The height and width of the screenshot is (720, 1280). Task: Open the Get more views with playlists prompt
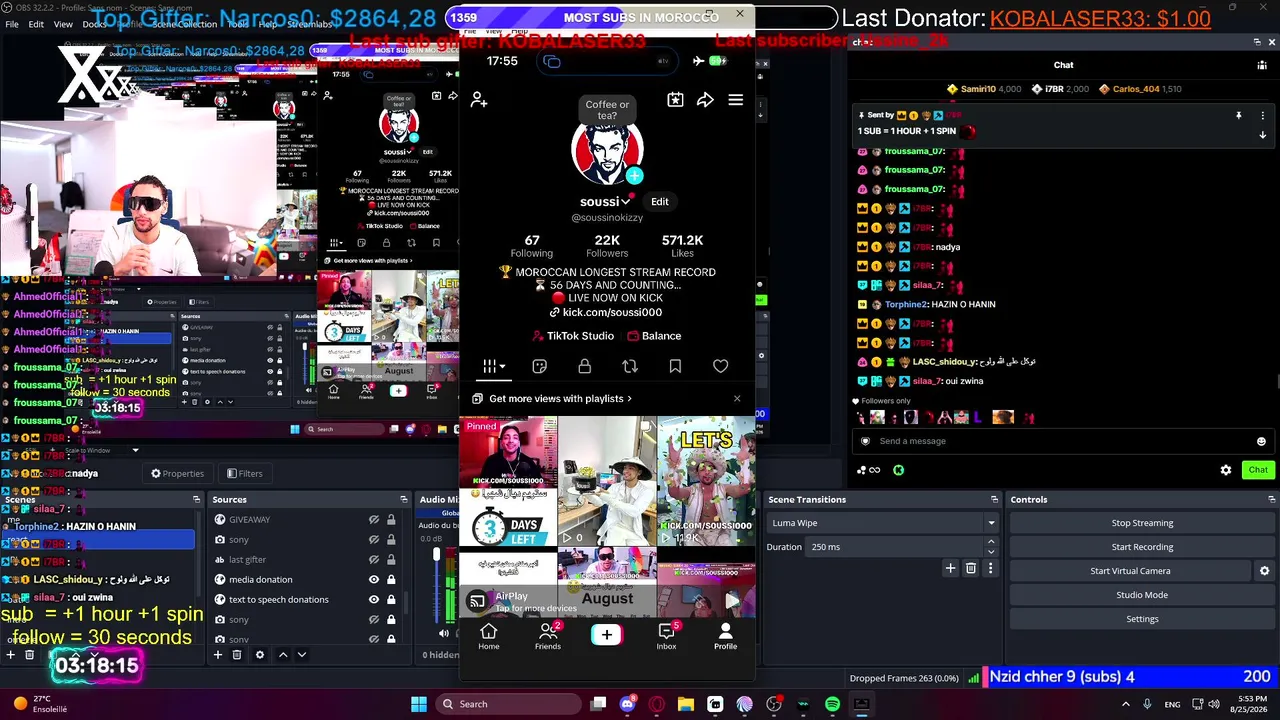pos(553,399)
